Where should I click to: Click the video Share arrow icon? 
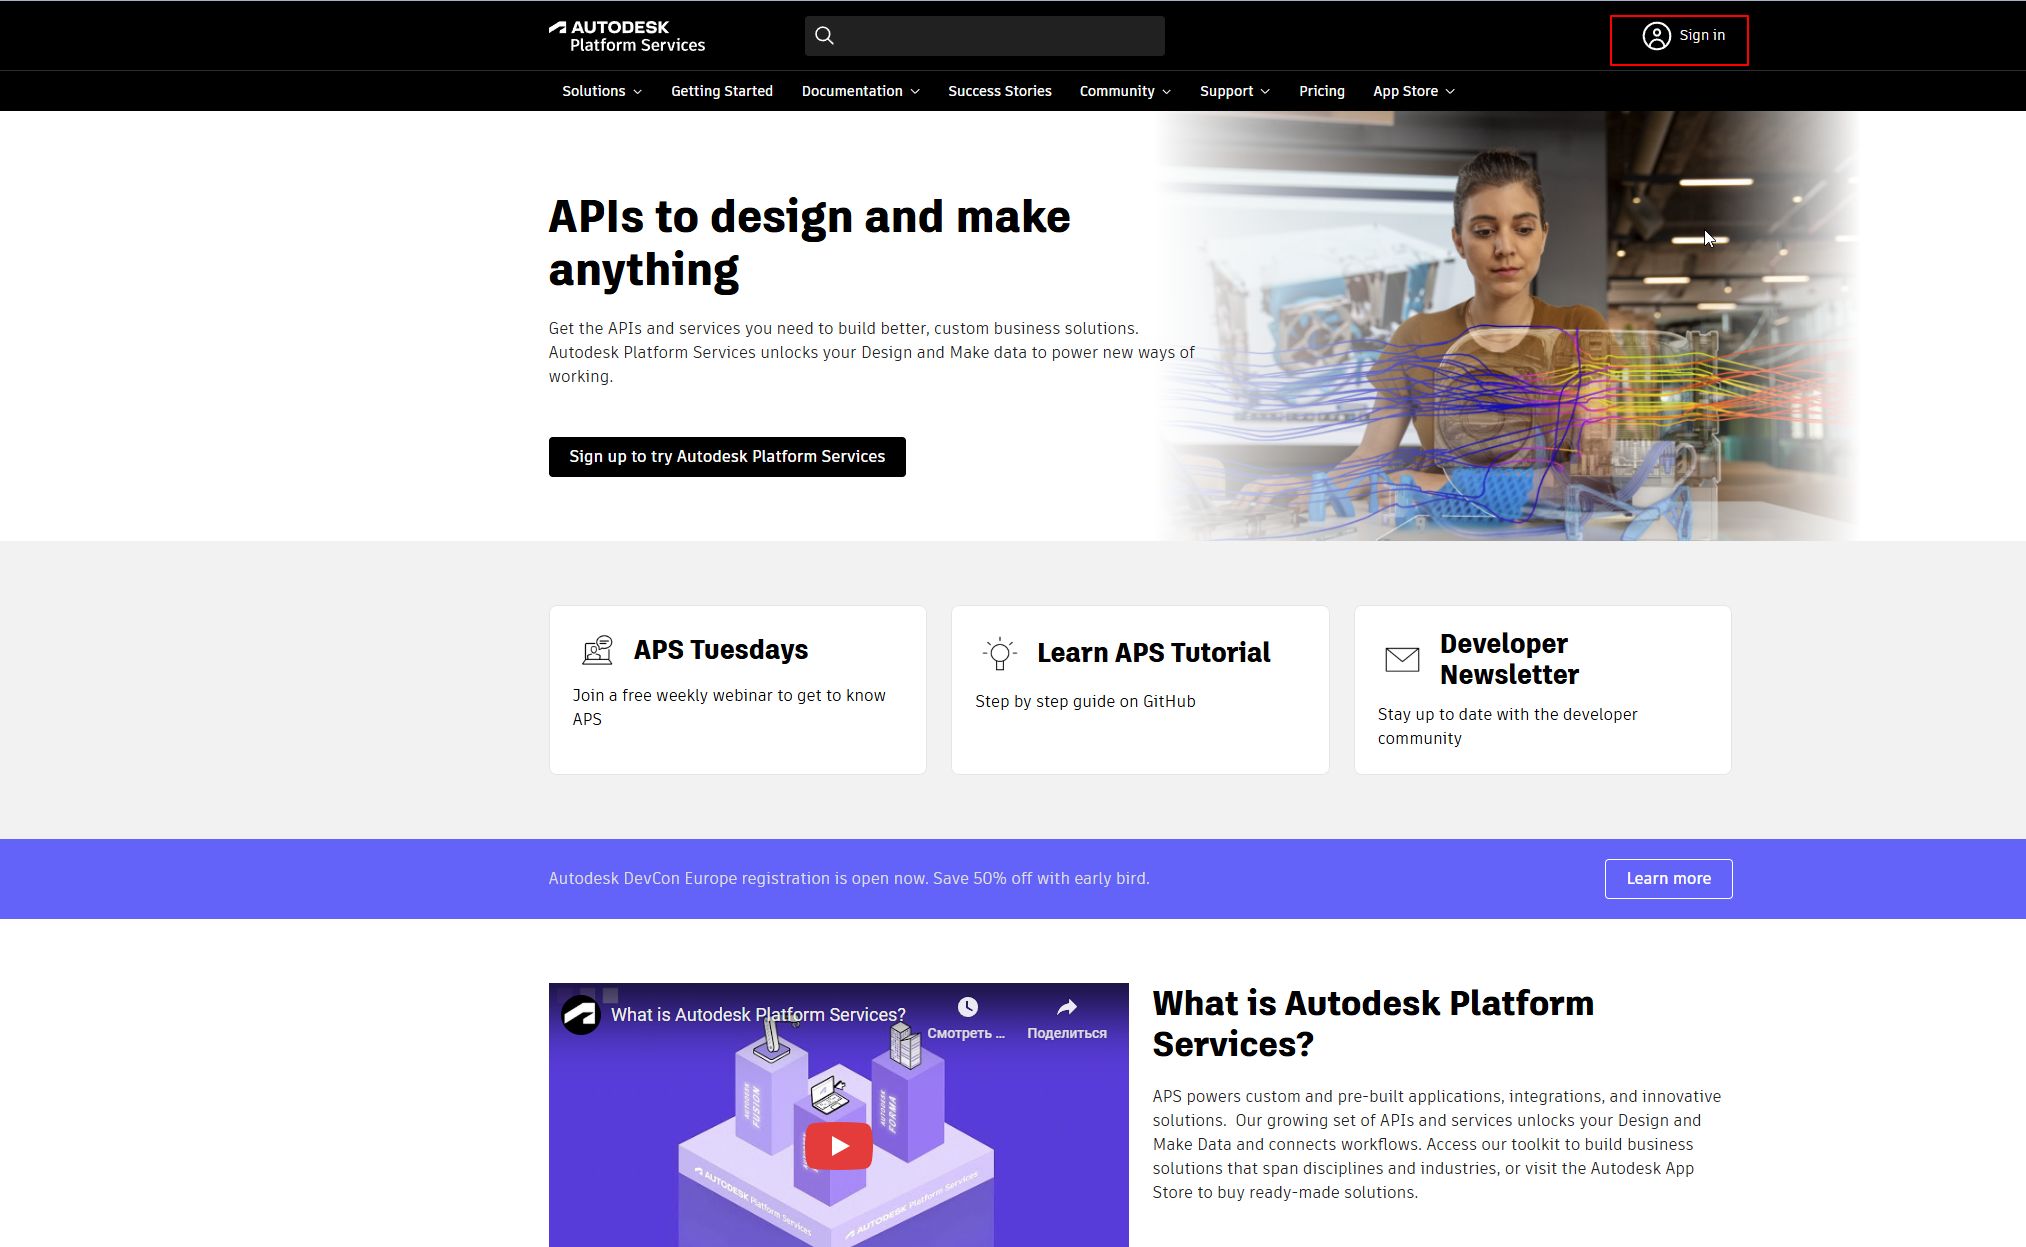[x=1066, y=1007]
